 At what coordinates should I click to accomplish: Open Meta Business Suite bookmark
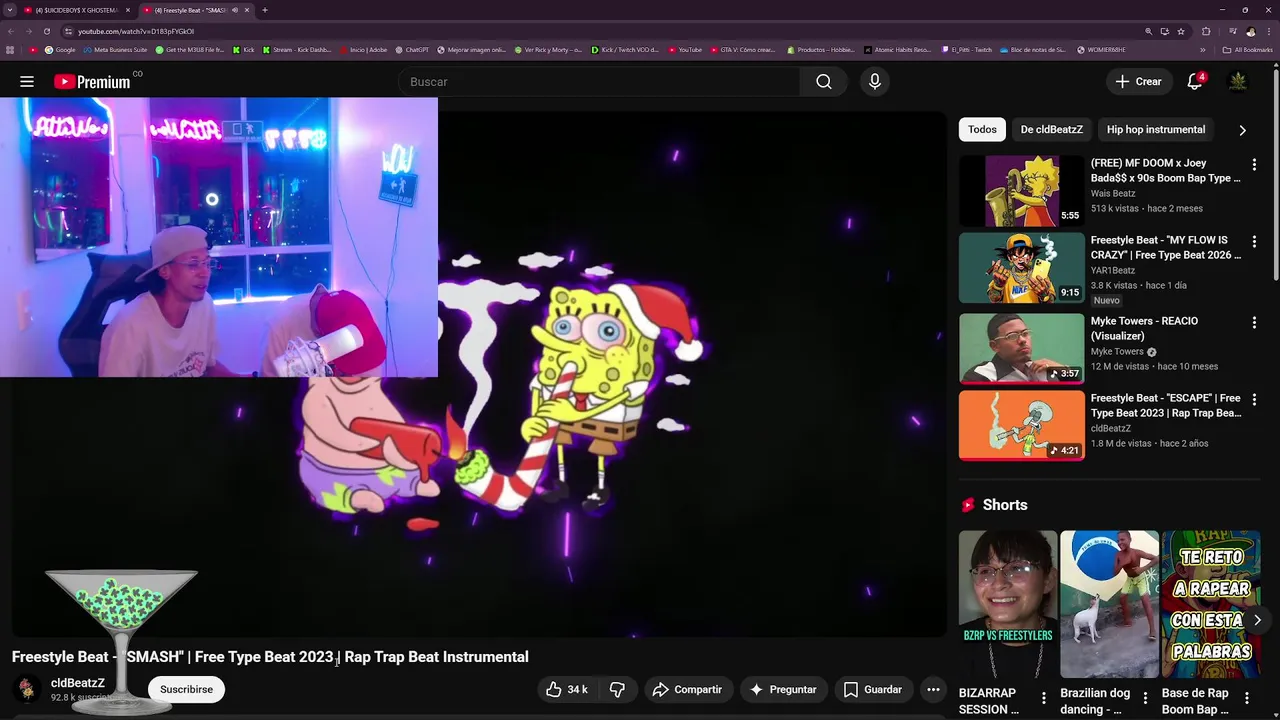pyautogui.click(x=115, y=49)
